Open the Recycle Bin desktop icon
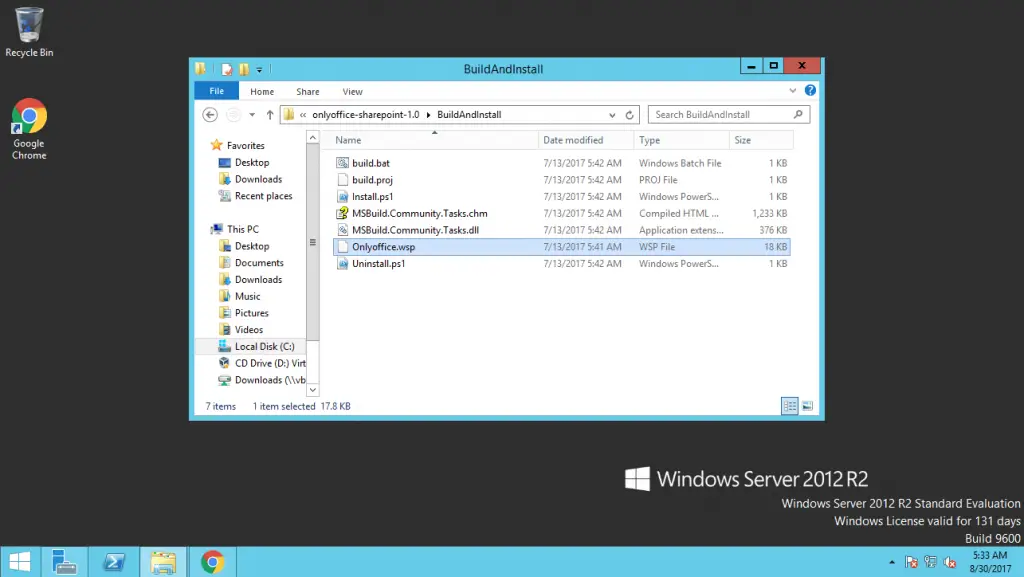Screen dimensions: 1024x577 (29, 33)
